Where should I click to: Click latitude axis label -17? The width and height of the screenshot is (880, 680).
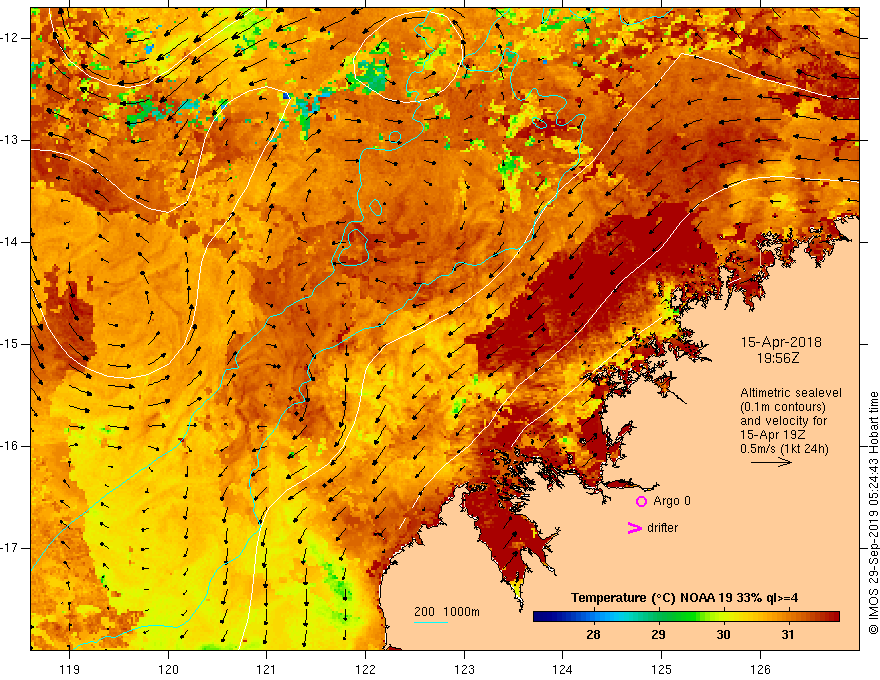tap(10, 548)
